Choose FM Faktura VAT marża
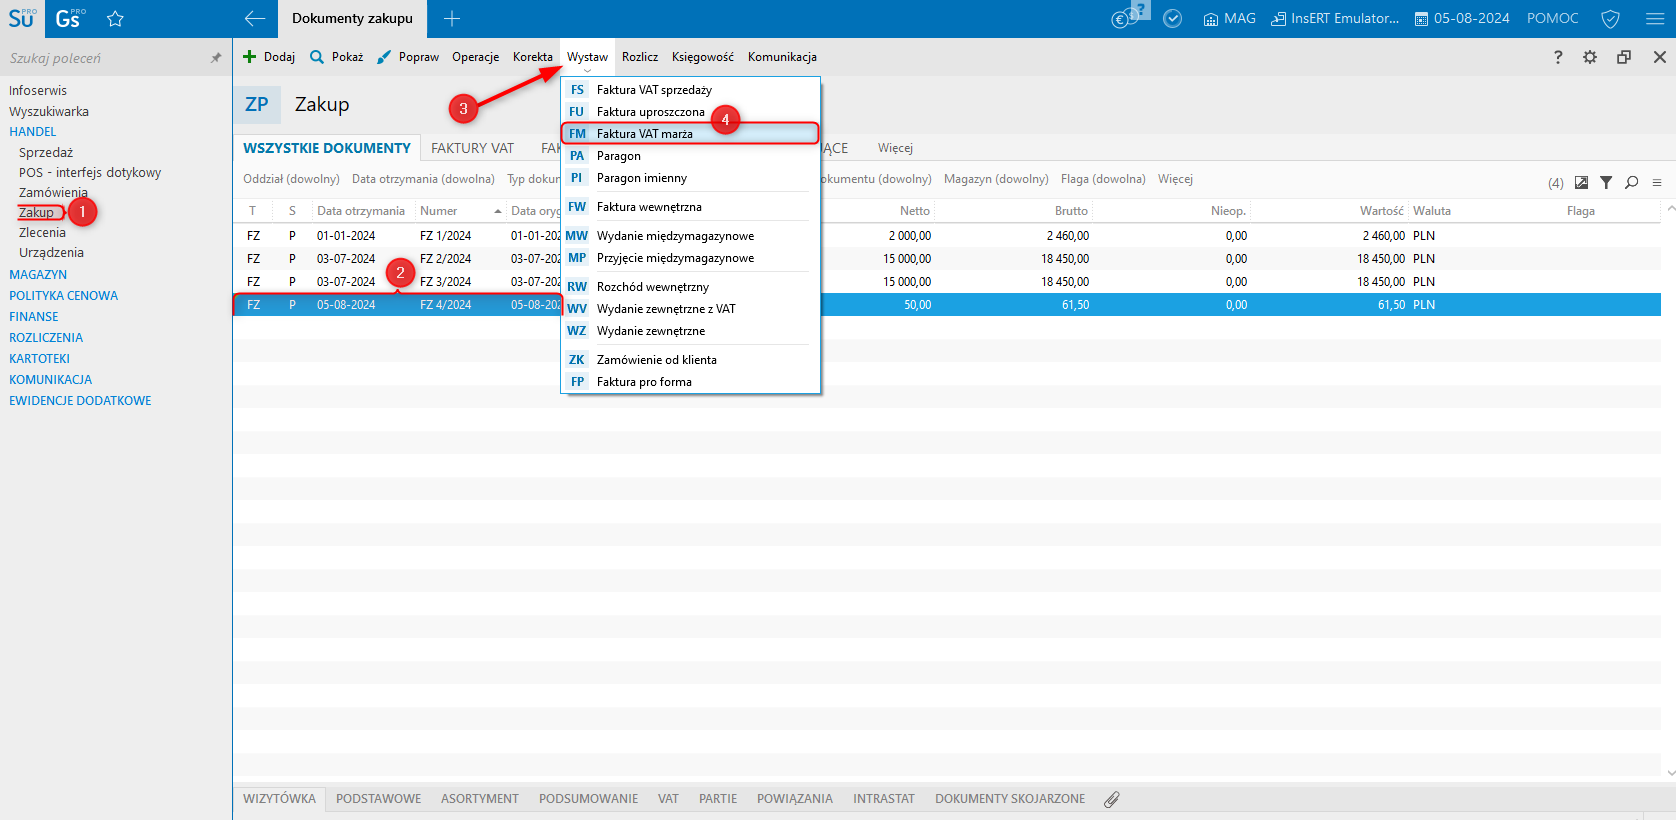Viewport: 1676px width, 820px height. click(690, 134)
